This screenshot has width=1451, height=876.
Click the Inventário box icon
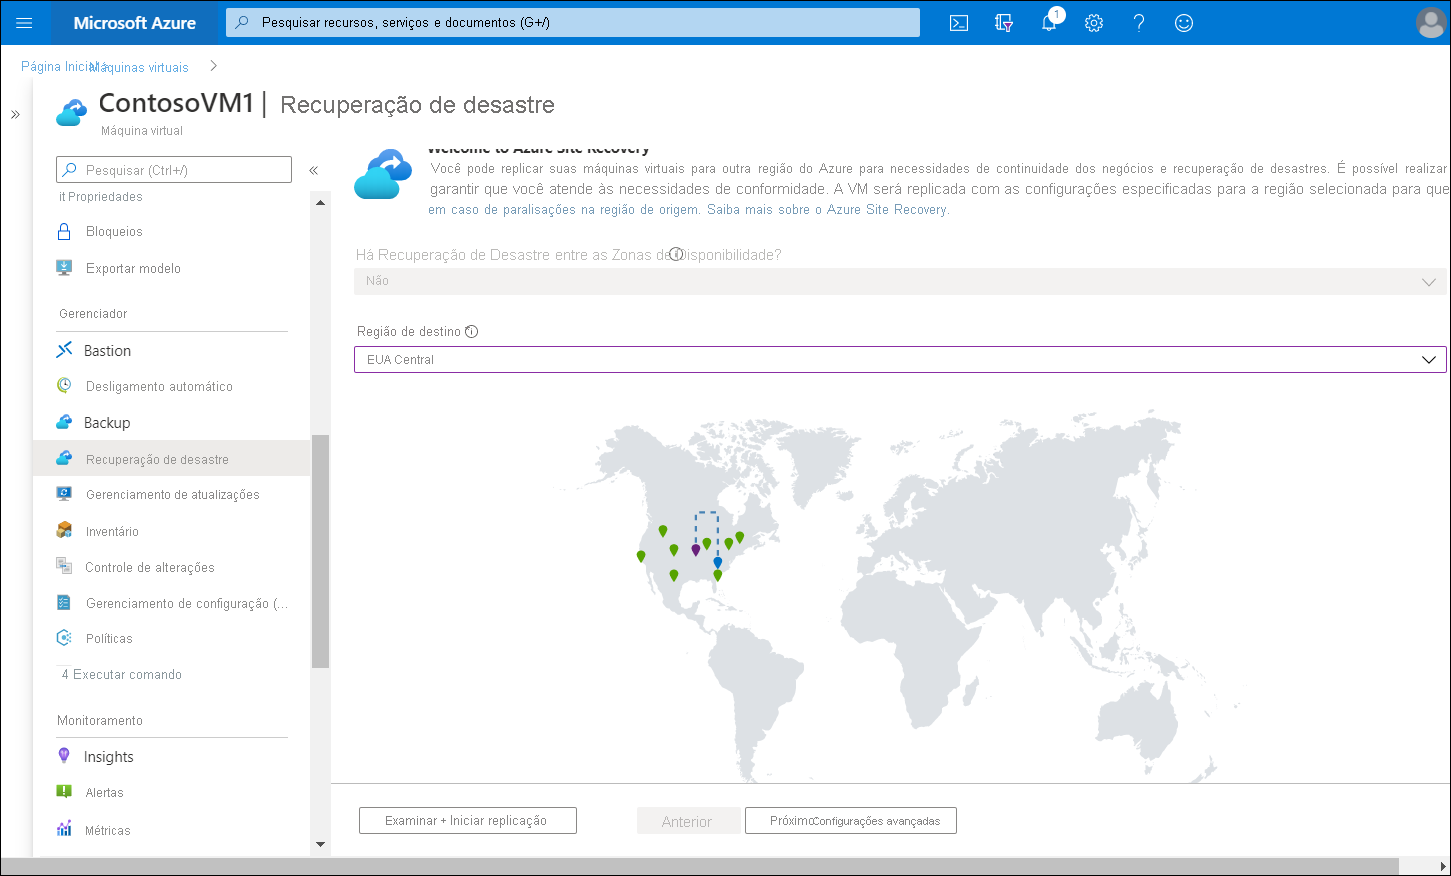pyautogui.click(x=64, y=531)
